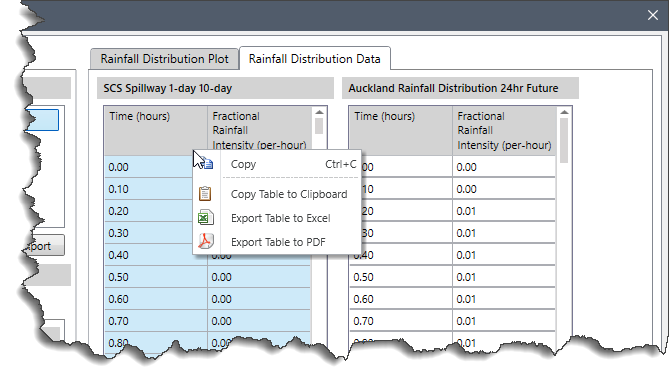The height and width of the screenshot is (380, 669).
Task: Open the Rainfall Distribution Data tab
Action: (x=314, y=59)
